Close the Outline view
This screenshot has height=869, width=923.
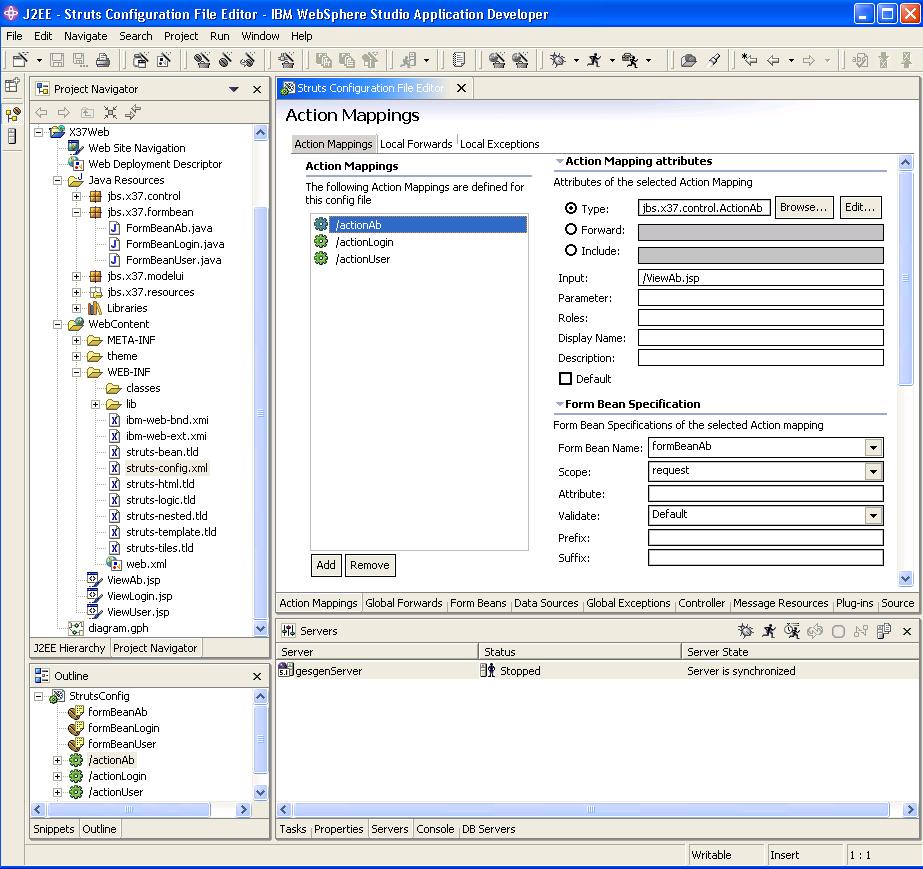pos(257,676)
